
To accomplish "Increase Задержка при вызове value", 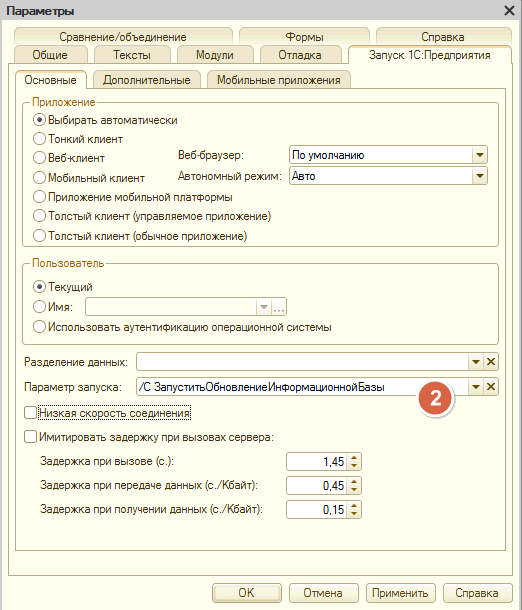I will pyautogui.click(x=354, y=458).
